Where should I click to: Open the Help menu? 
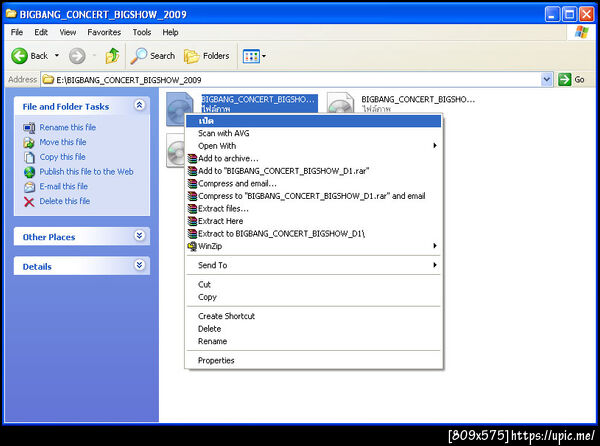(x=170, y=33)
